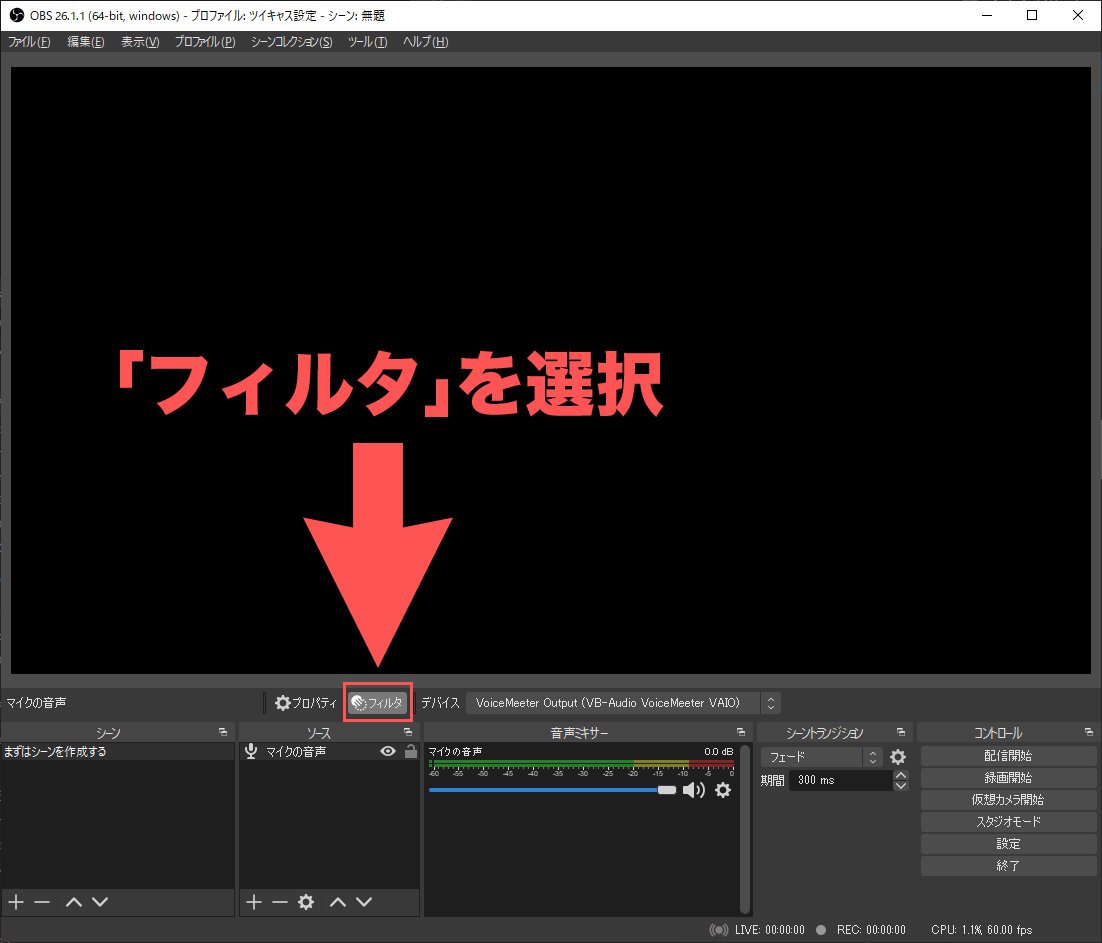1102x943 pixels.
Task: Click the REC: 00:00:00 timer text
Action: (x=871, y=930)
